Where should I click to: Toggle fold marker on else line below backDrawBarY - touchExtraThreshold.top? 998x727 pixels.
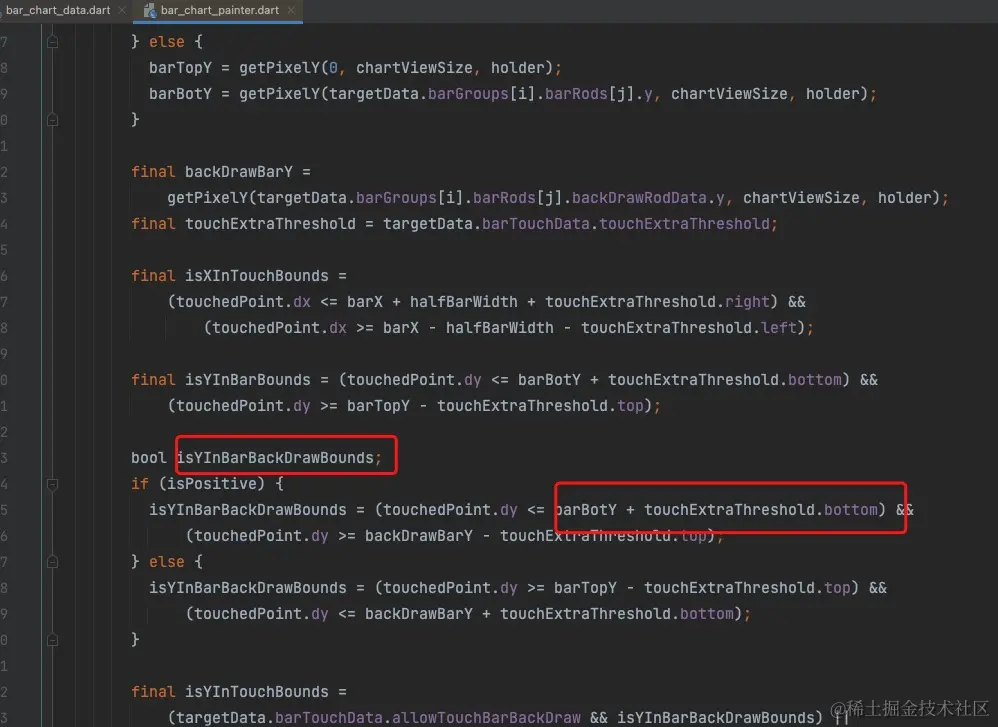[x=53, y=562]
